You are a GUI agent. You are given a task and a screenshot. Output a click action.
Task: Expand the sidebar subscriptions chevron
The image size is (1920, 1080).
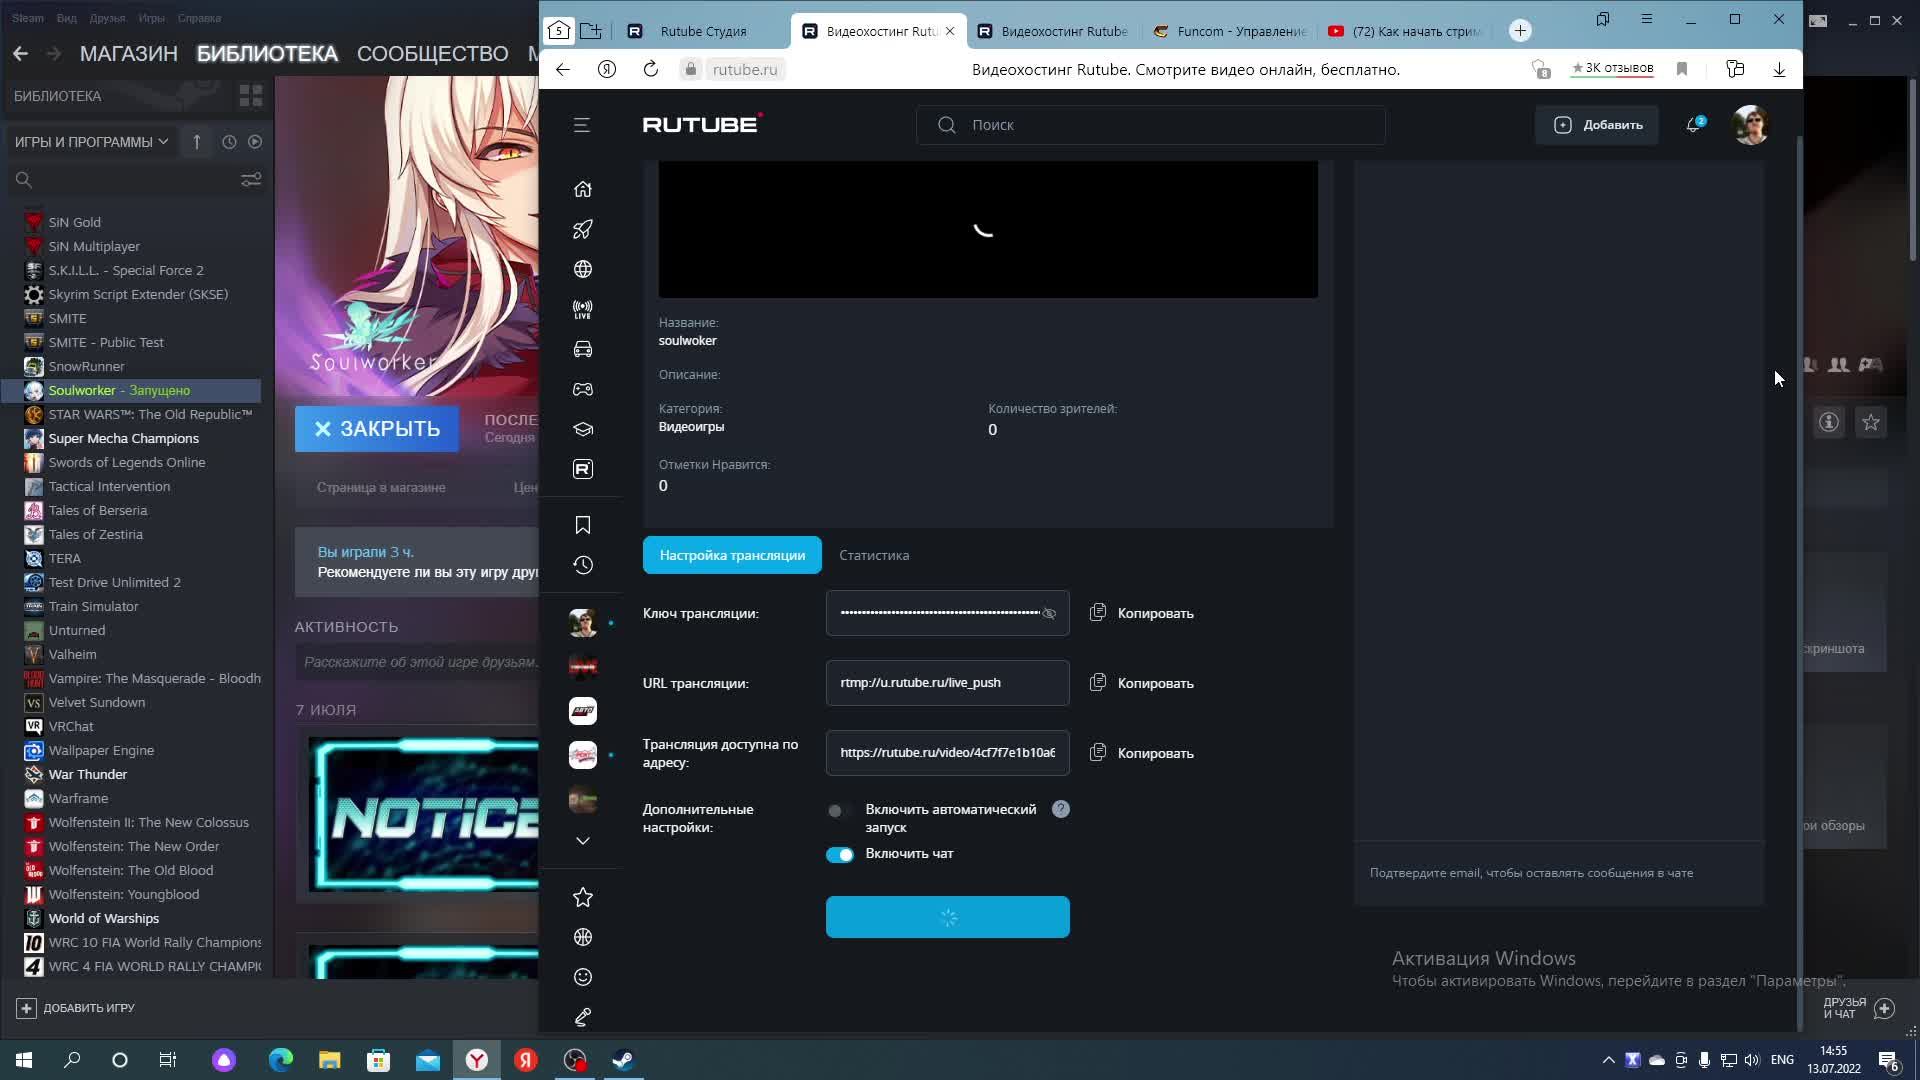tap(583, 841)
